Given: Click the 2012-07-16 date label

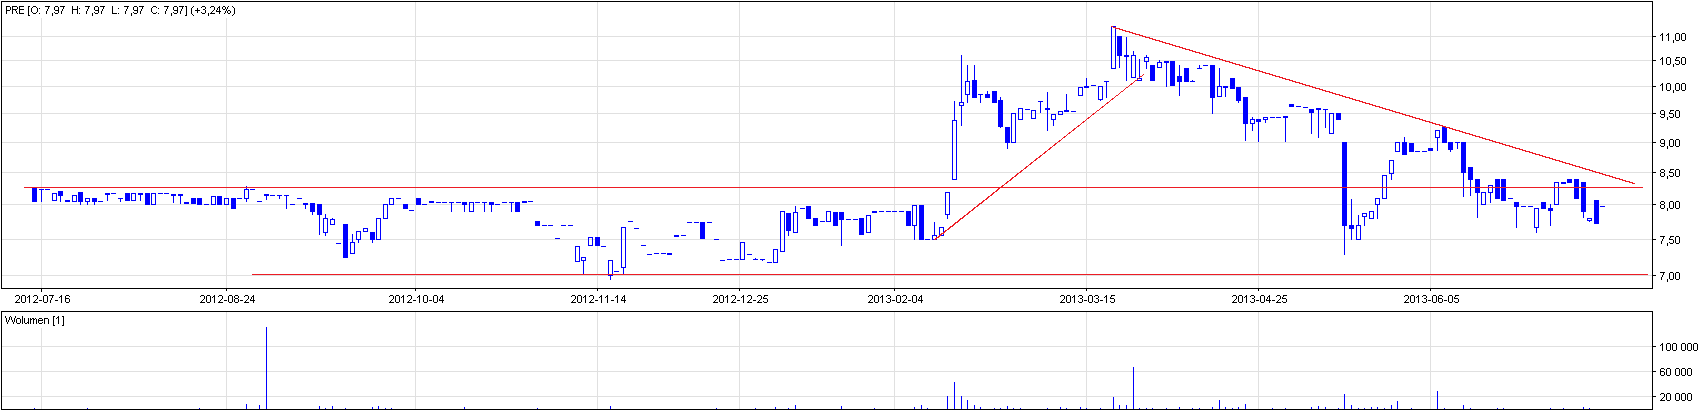Looking at the screenshot, I should [x=43, y=299].
